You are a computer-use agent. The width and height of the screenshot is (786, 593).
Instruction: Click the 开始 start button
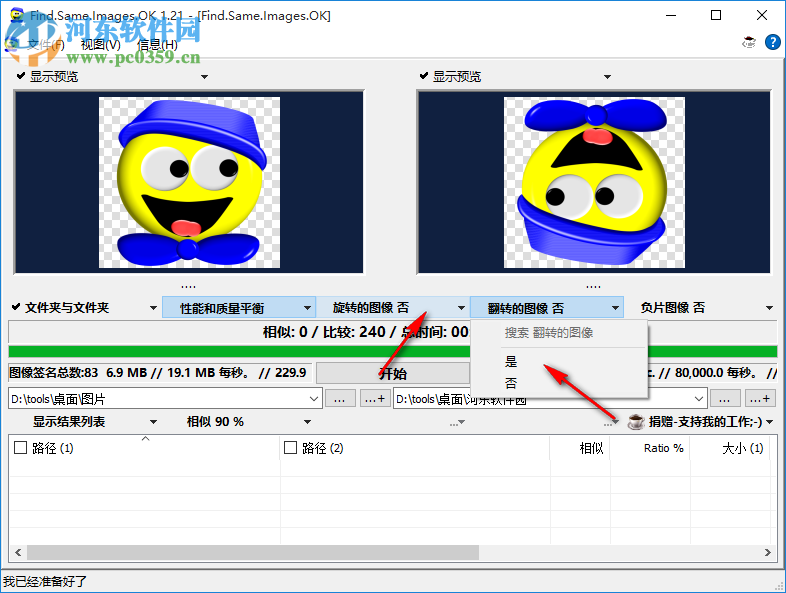[393, 373]
